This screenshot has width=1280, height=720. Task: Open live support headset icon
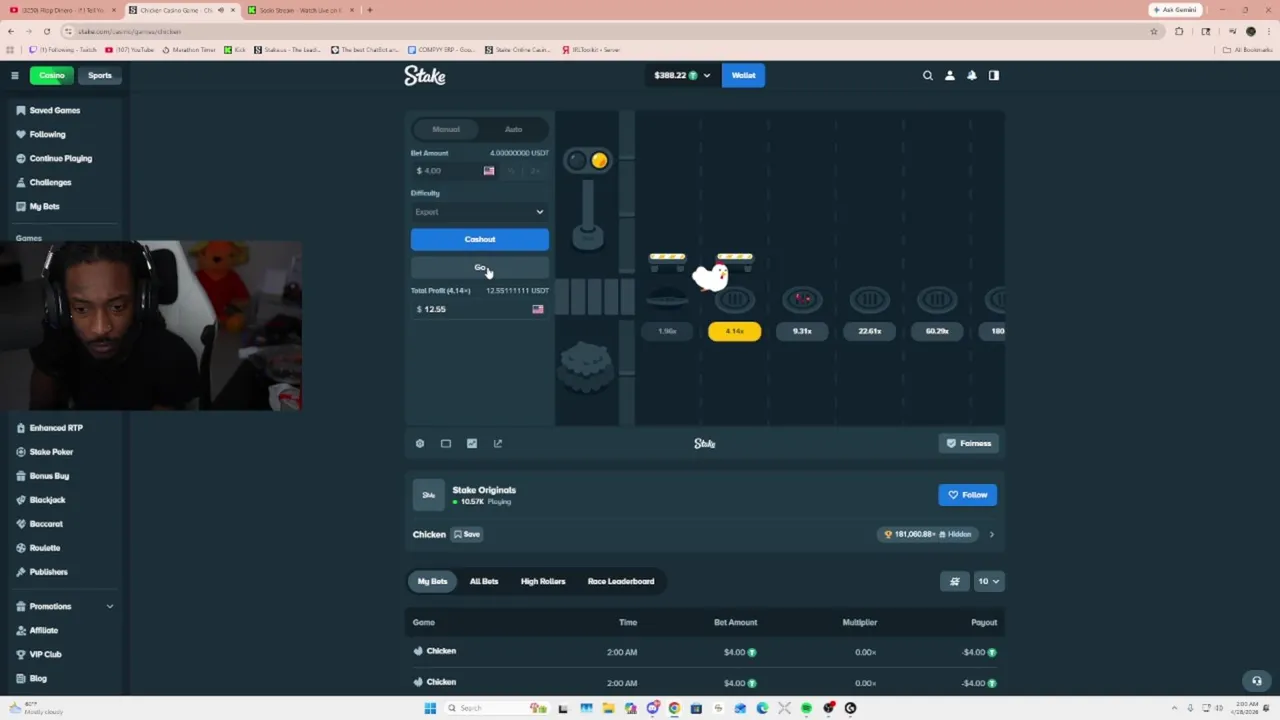1257,681
